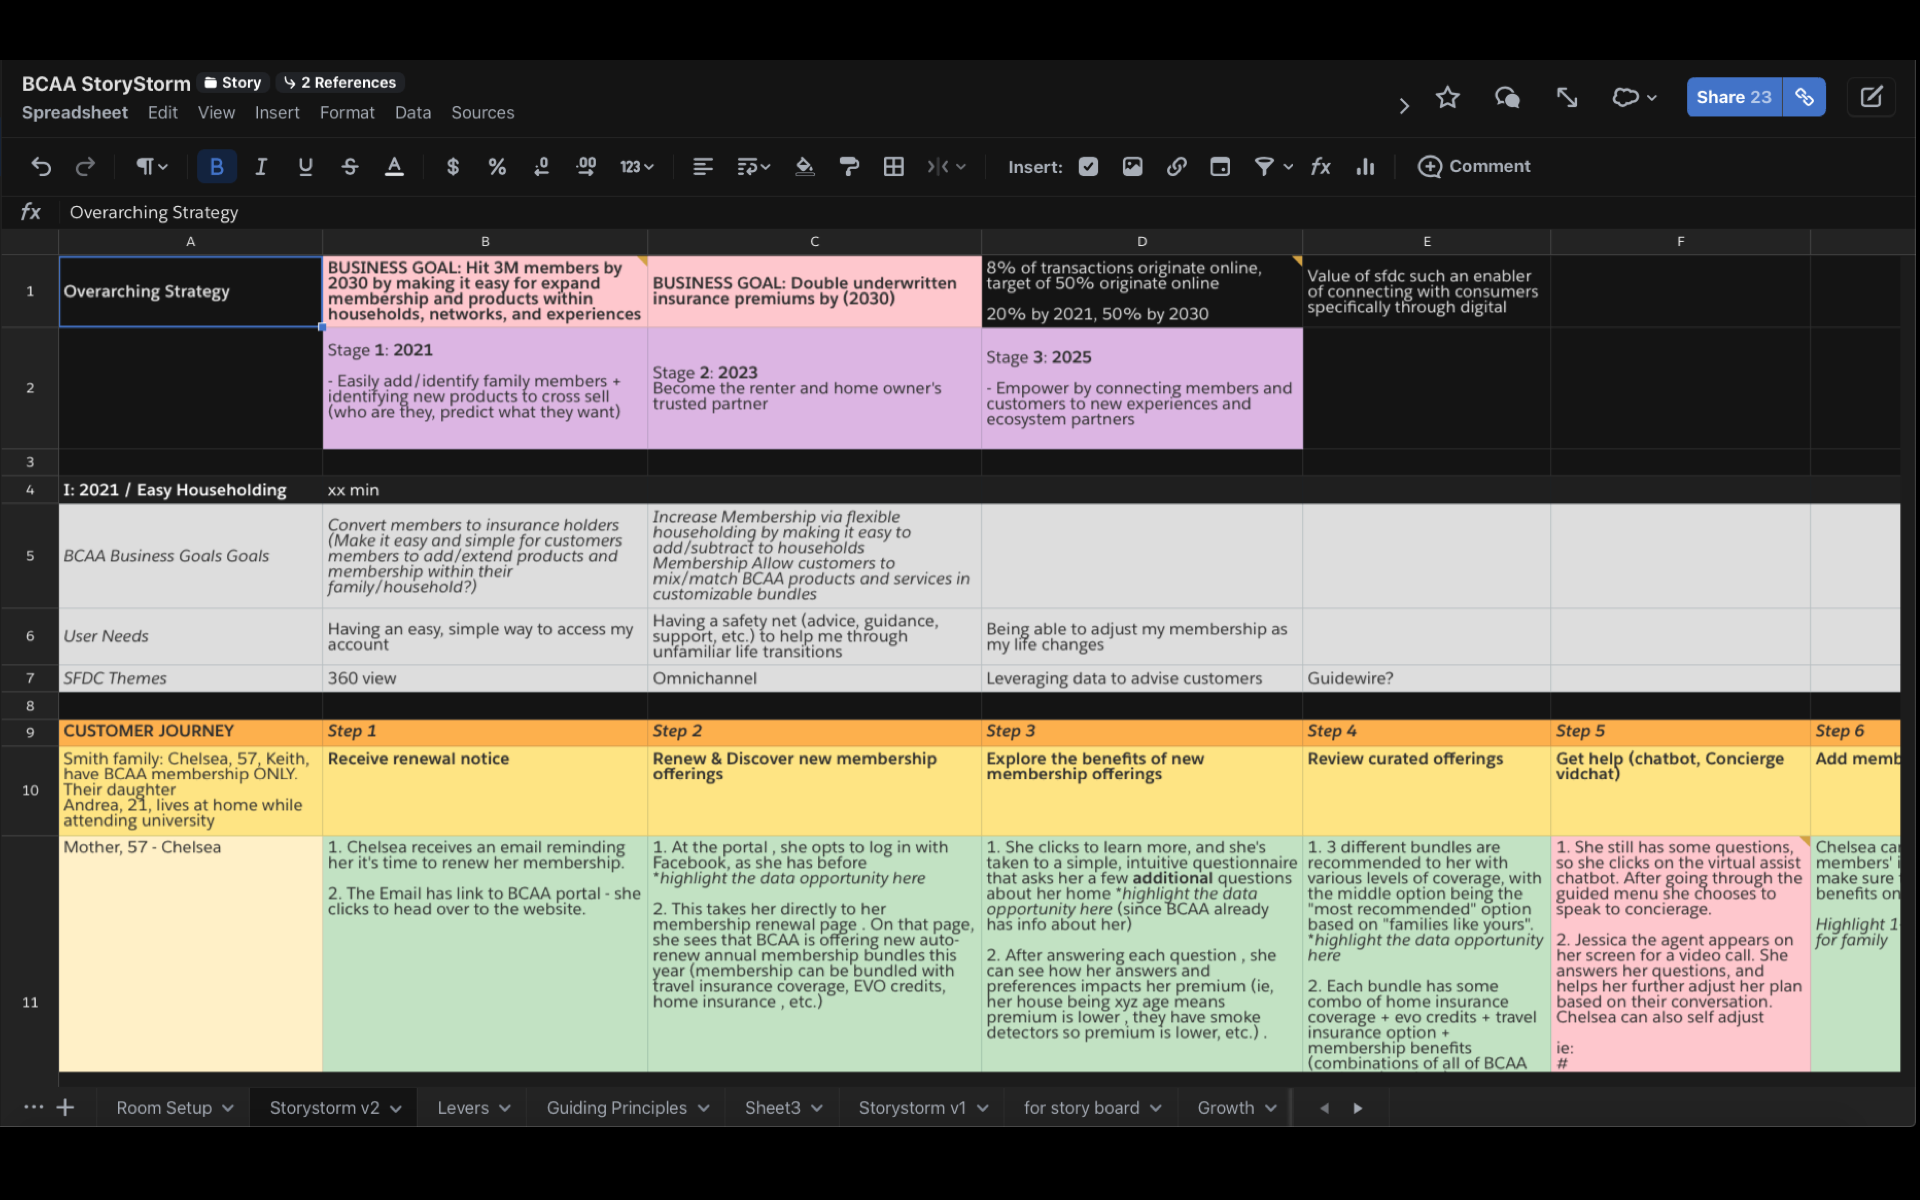The width and height of the screenshot is (1920, 1200).
Task: Compose a new document
Action: click(x=1871, y=97)
